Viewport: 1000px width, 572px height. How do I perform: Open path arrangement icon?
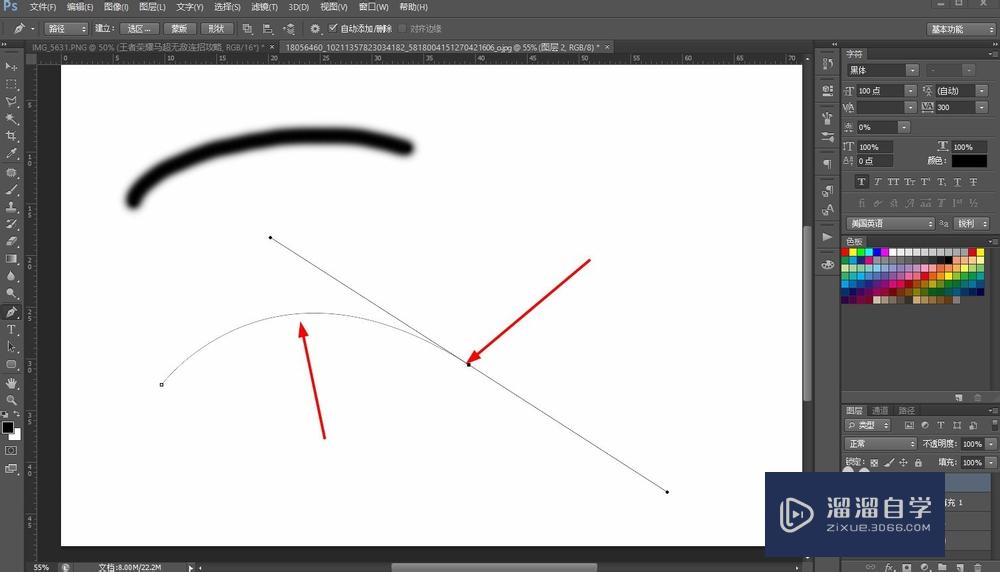pos(290,29)
